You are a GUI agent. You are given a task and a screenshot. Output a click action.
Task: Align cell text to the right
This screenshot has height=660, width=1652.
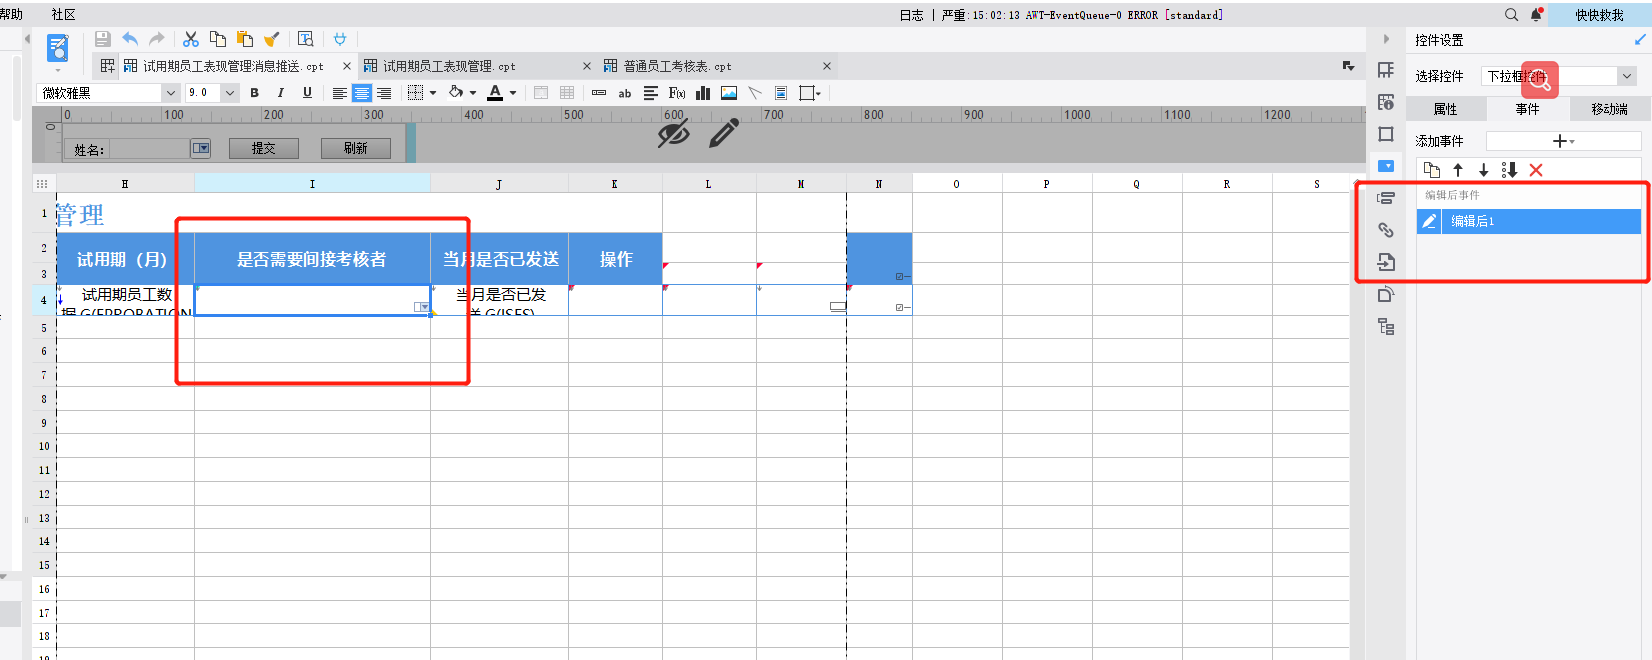tap(384, 93)
